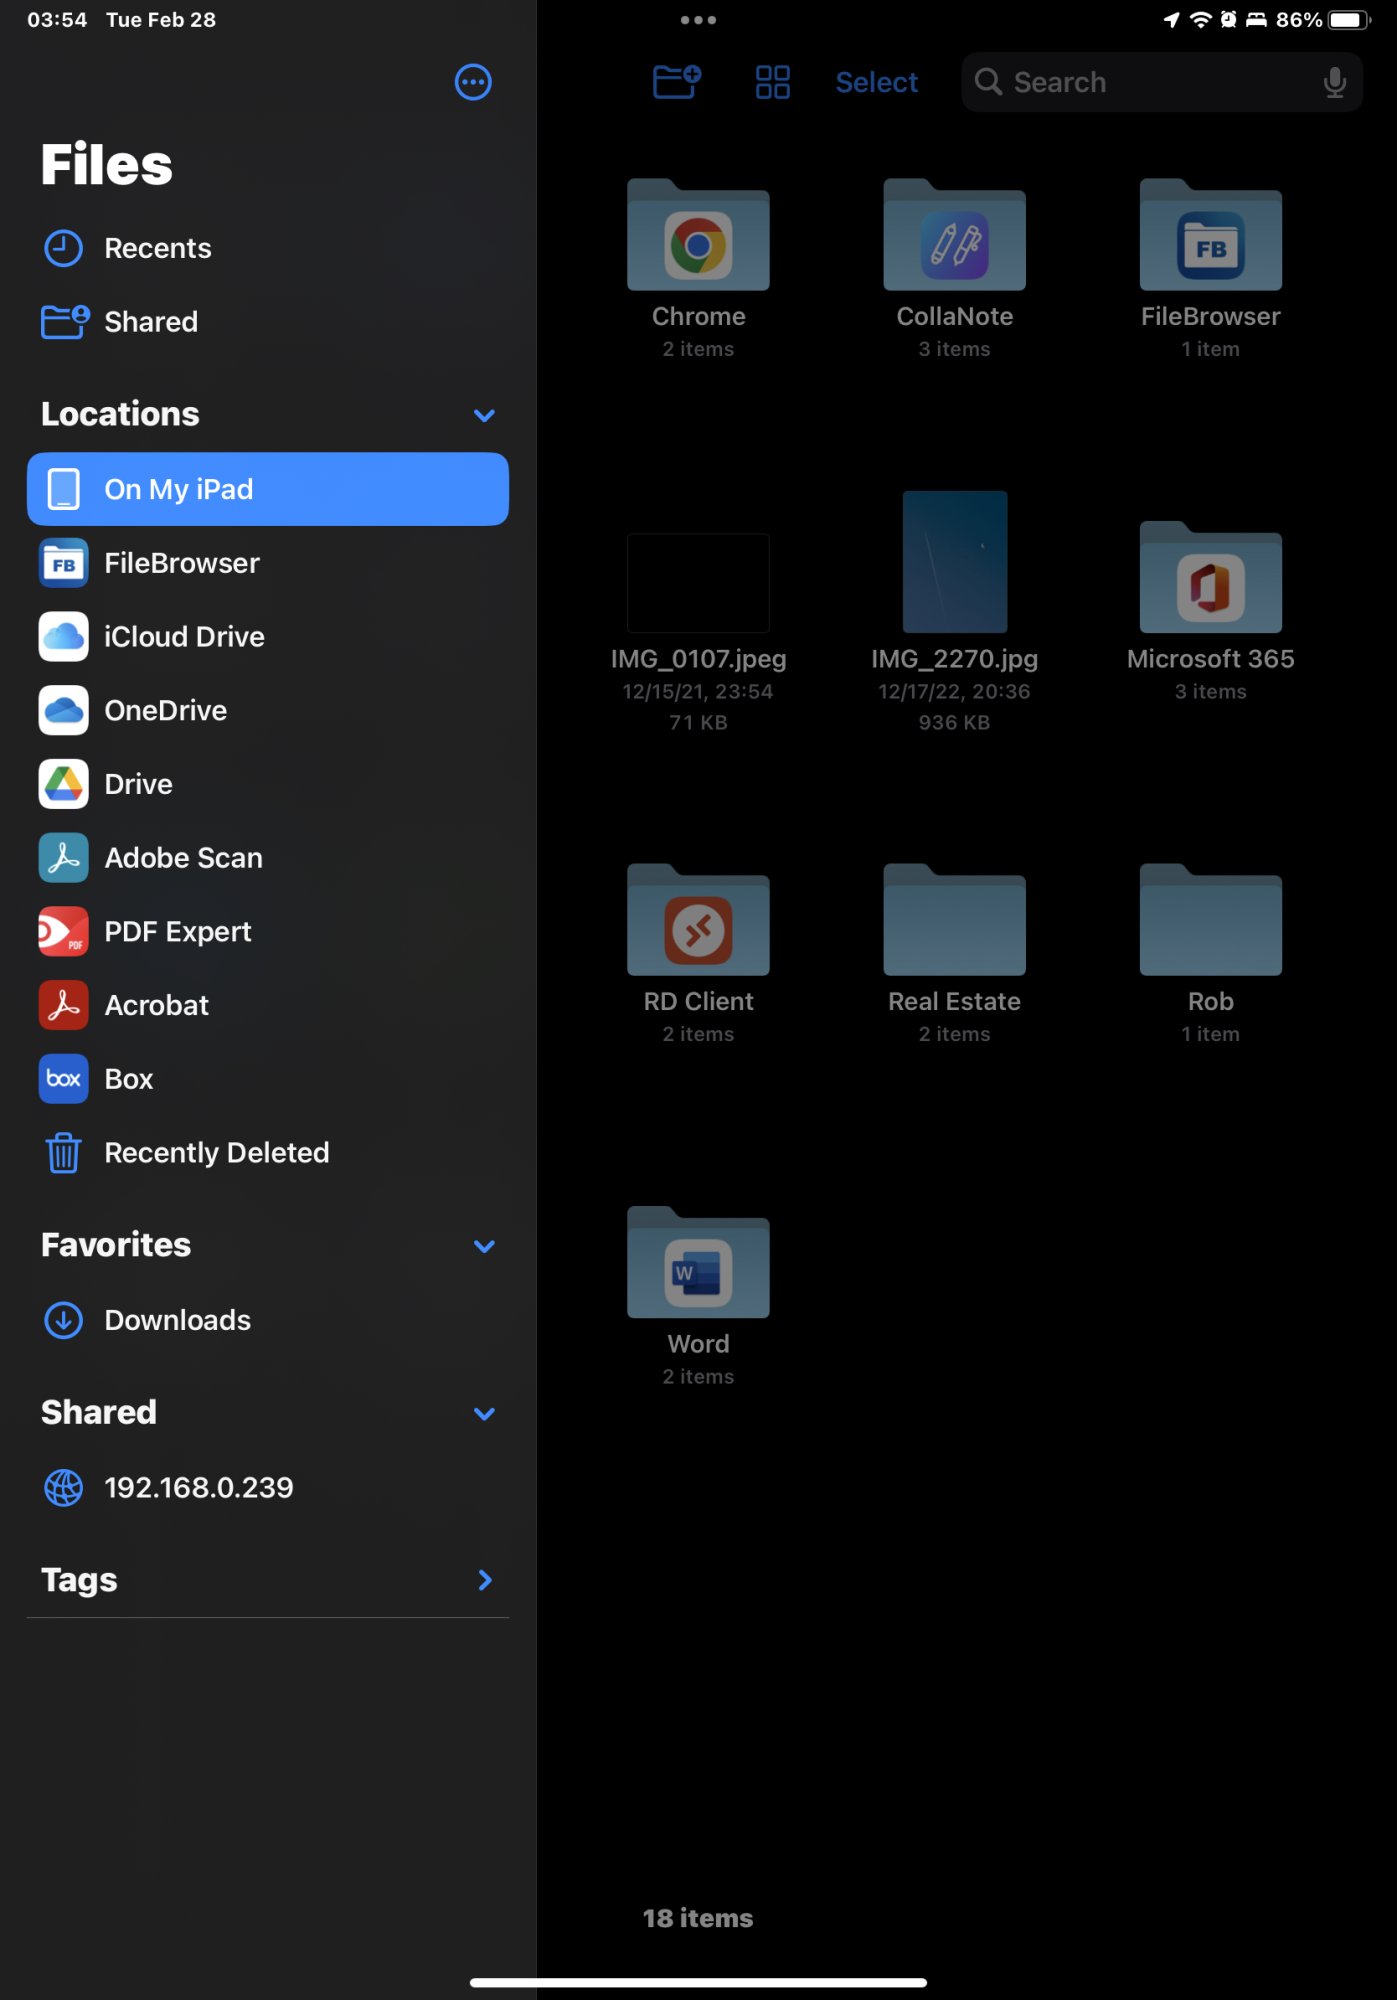Select On My iPad location
Screen dimensions: 1397x2000
pos(268,489)
